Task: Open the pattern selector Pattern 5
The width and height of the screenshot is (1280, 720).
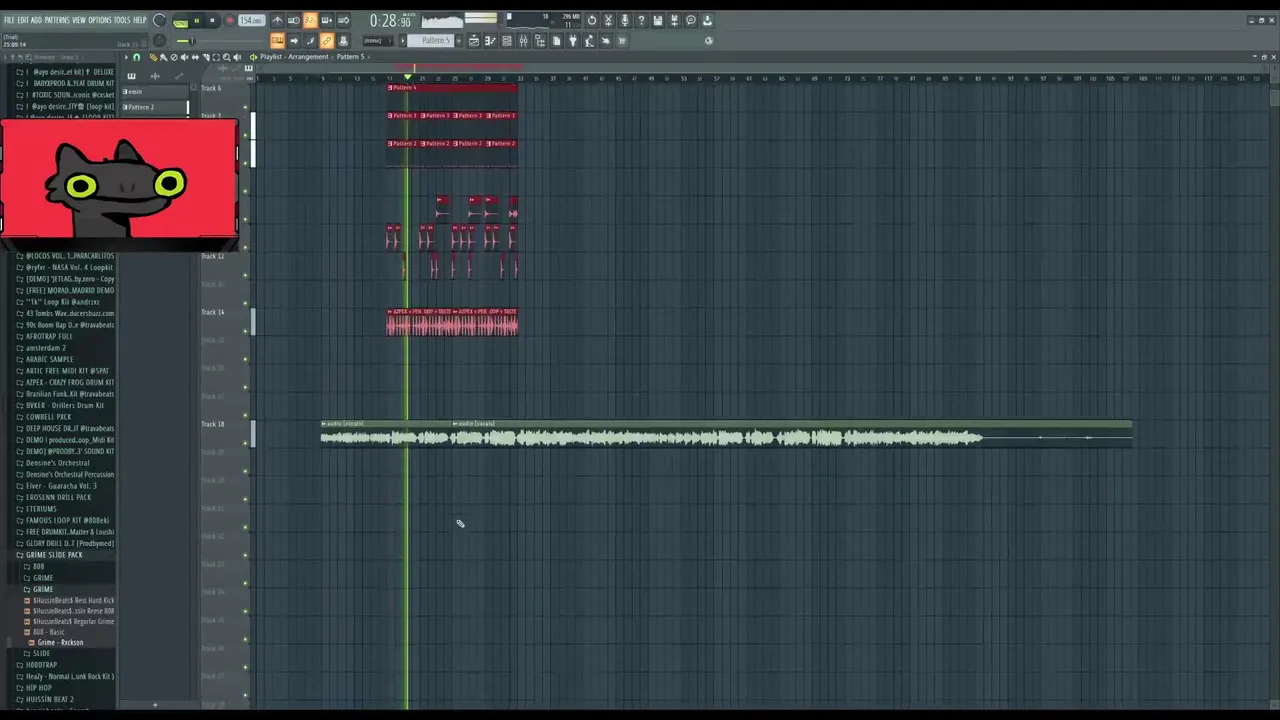Action: (430, 41)
